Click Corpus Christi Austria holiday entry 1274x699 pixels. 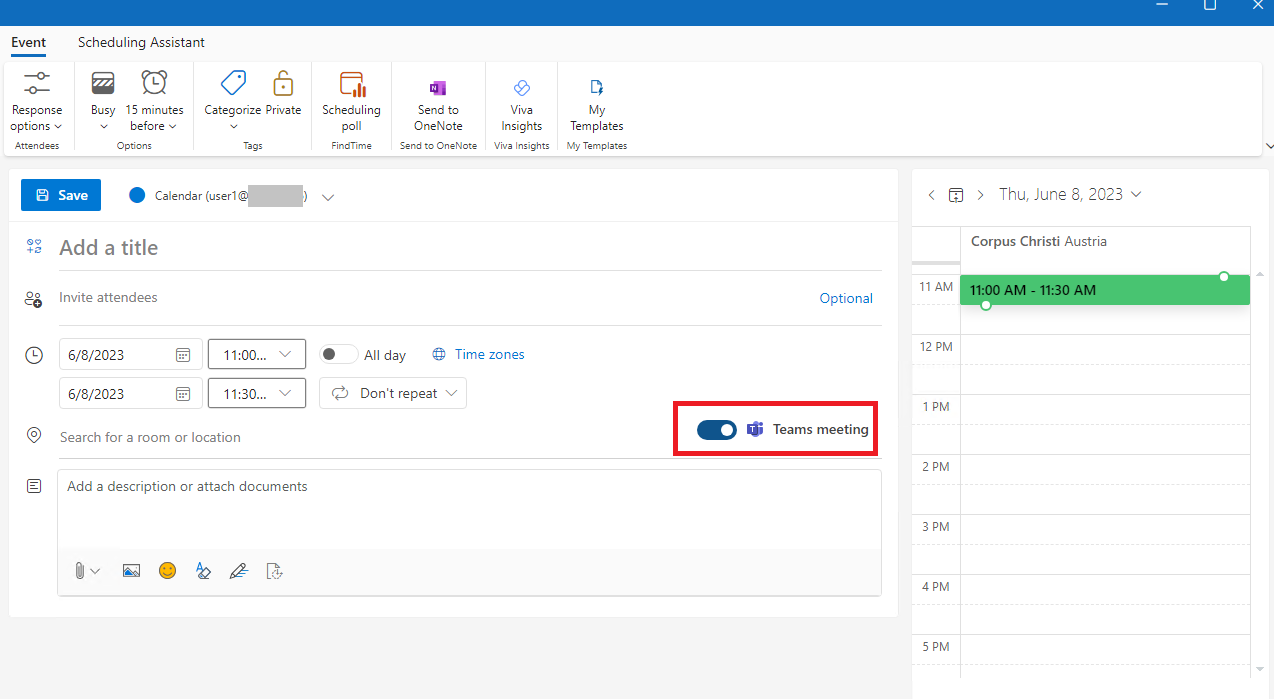(x=1039, y=242)
